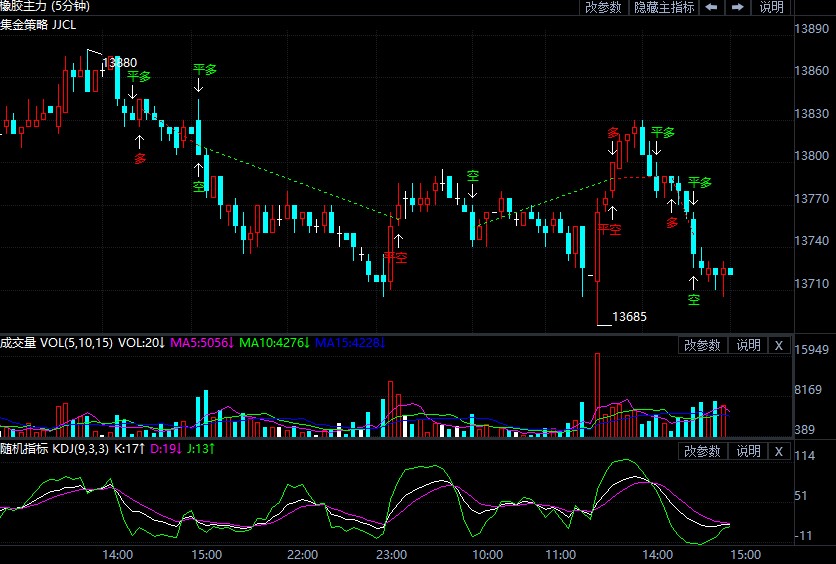This screenshot has width=836, height=564.
Task: Open 改参数 for the main chart
Action: pos(603,7)
